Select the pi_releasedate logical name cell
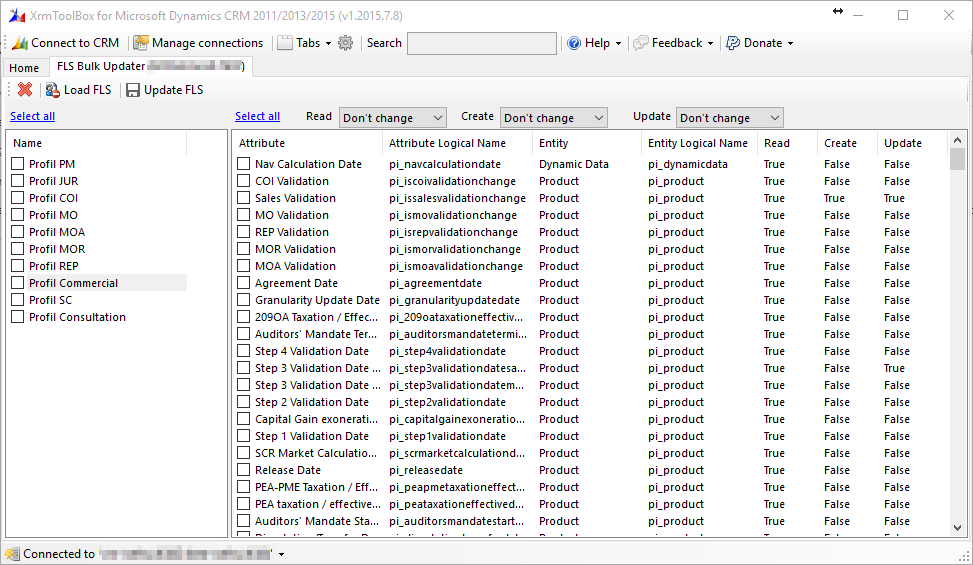The image size is (973, 565). pyautogui.click(x=426, y=470)
